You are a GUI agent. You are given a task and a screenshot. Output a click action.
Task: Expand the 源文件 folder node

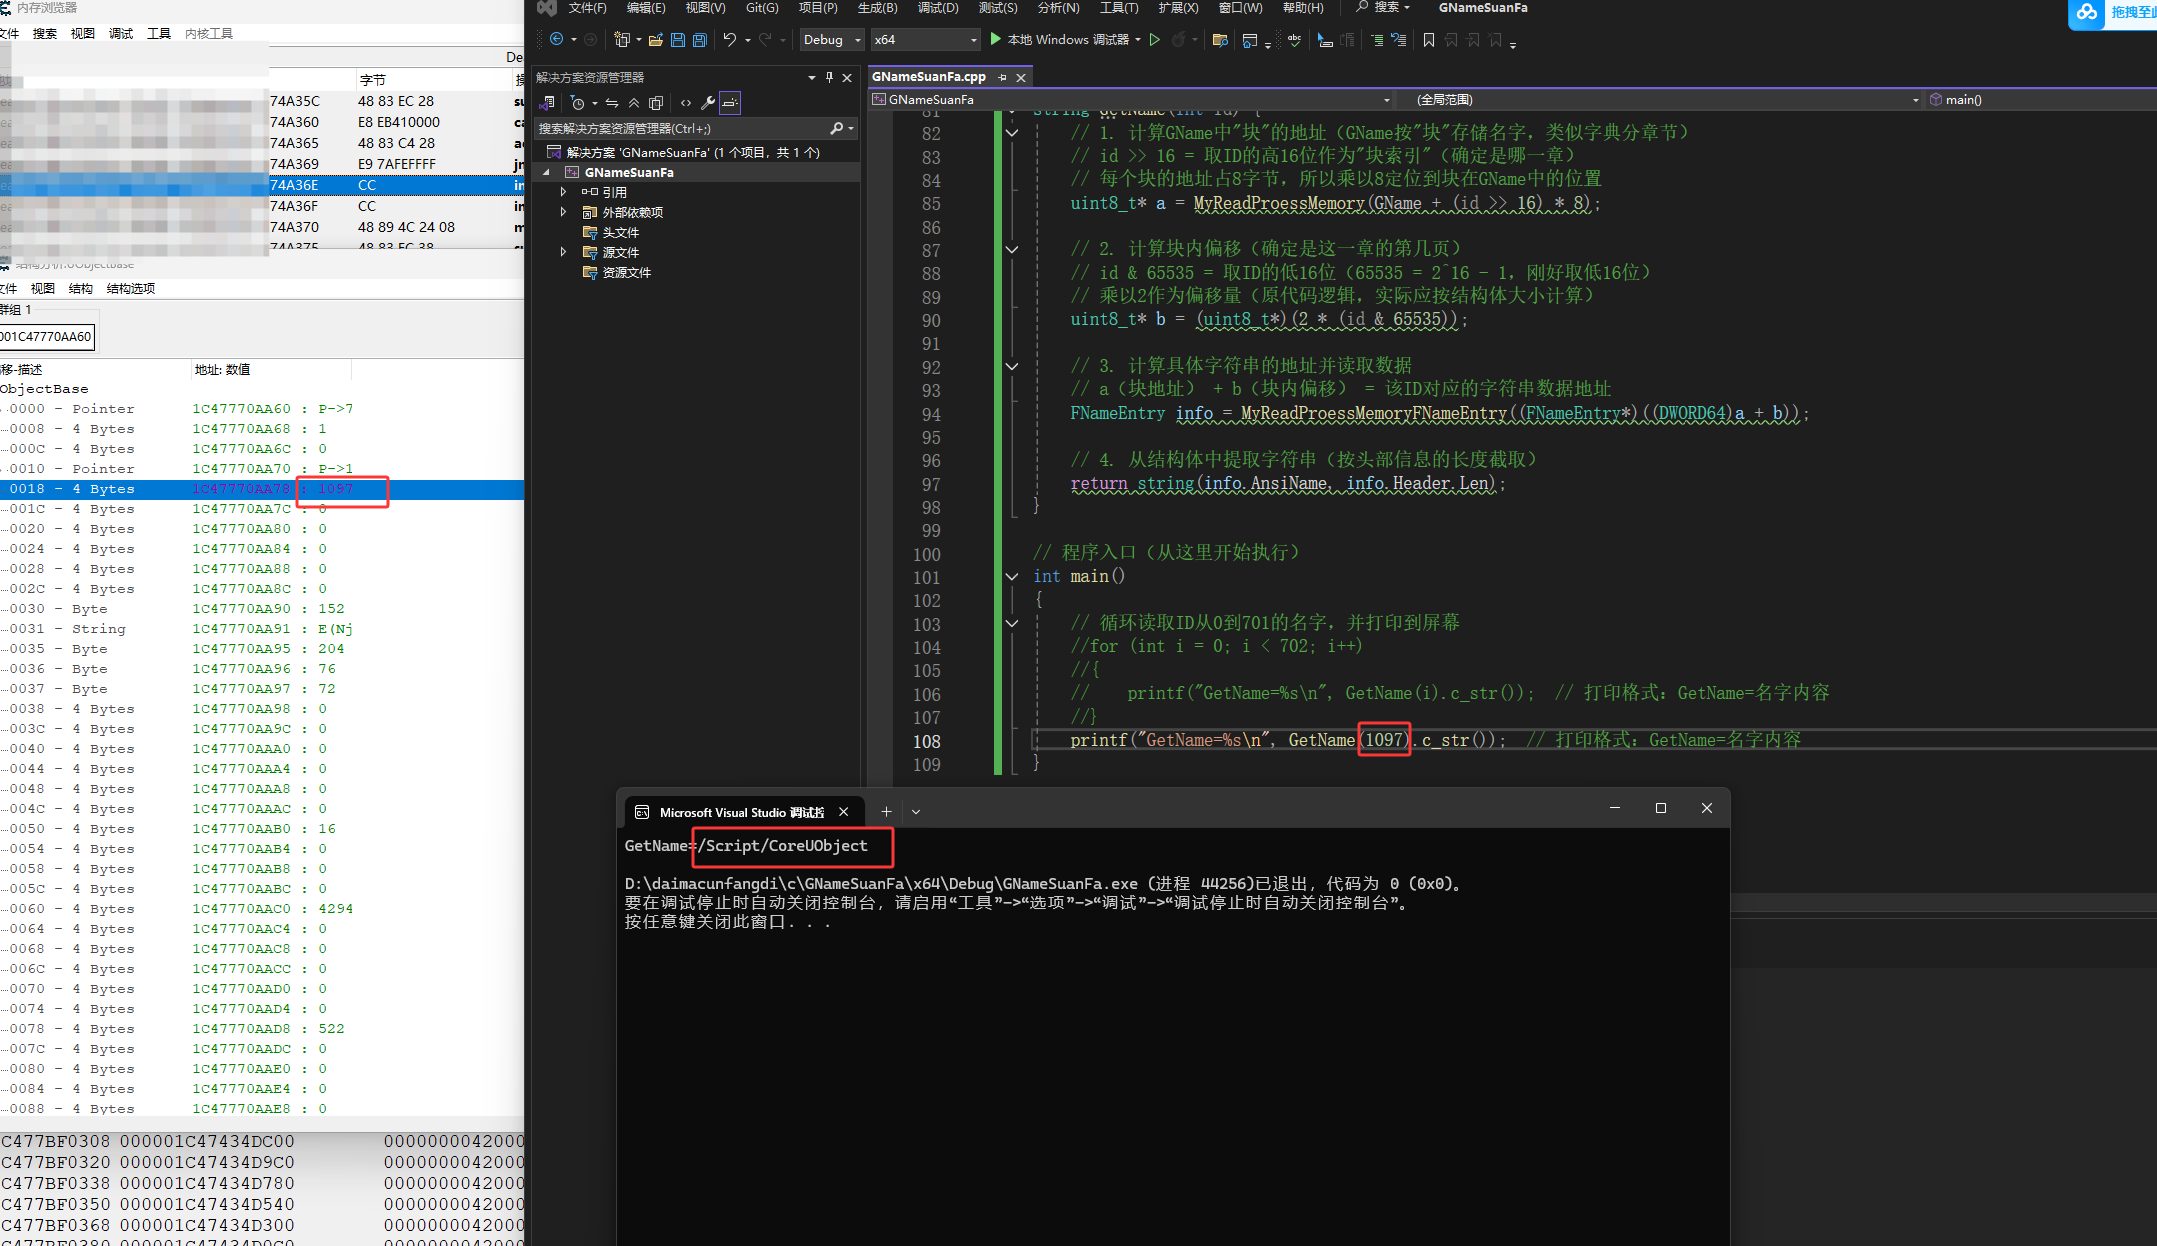(563, 252)
